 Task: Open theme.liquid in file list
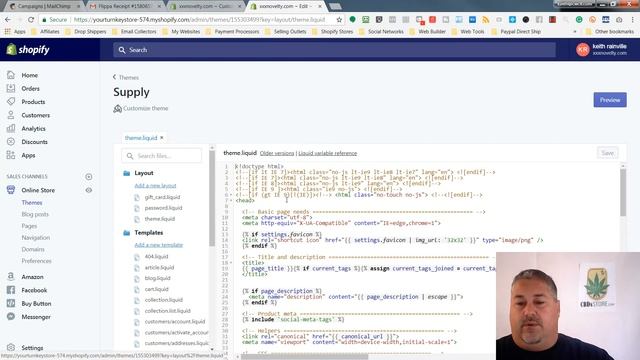tap(160, 219)
